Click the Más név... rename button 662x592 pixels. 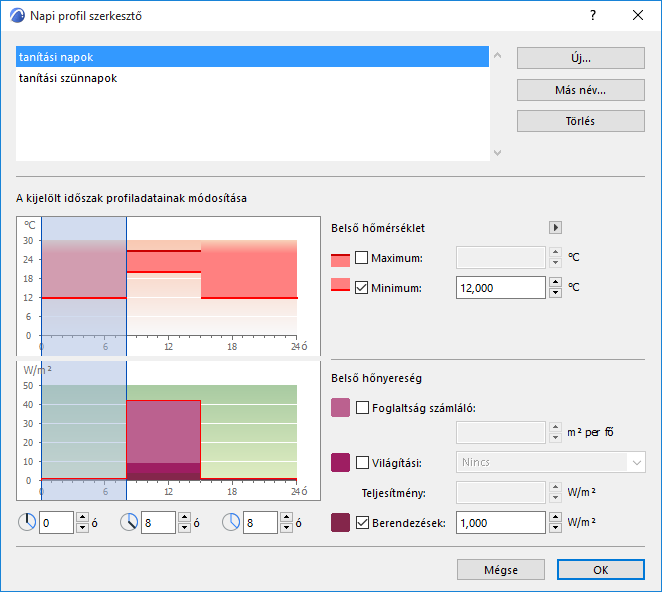[581, 90]
